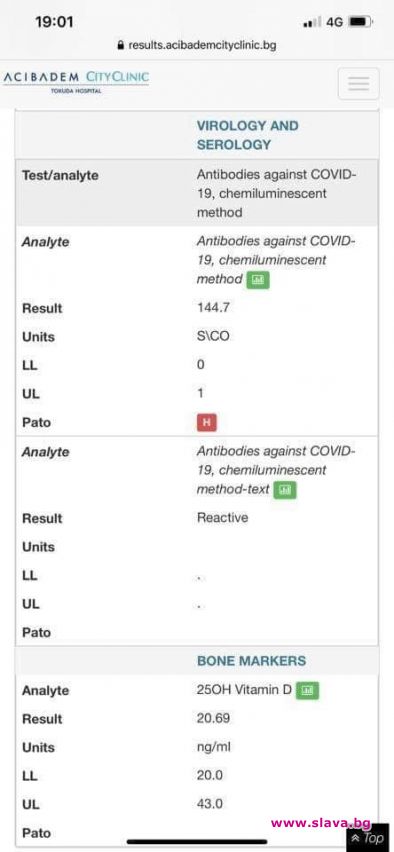Screen dimensions: 394x852
Task: Click the Reactive result text
Action: (222, 517)
